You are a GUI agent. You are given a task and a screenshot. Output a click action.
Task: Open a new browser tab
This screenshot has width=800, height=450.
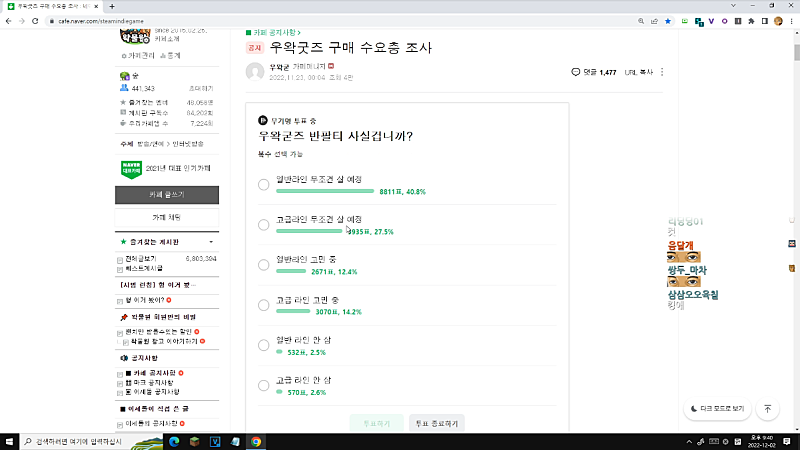112,7
